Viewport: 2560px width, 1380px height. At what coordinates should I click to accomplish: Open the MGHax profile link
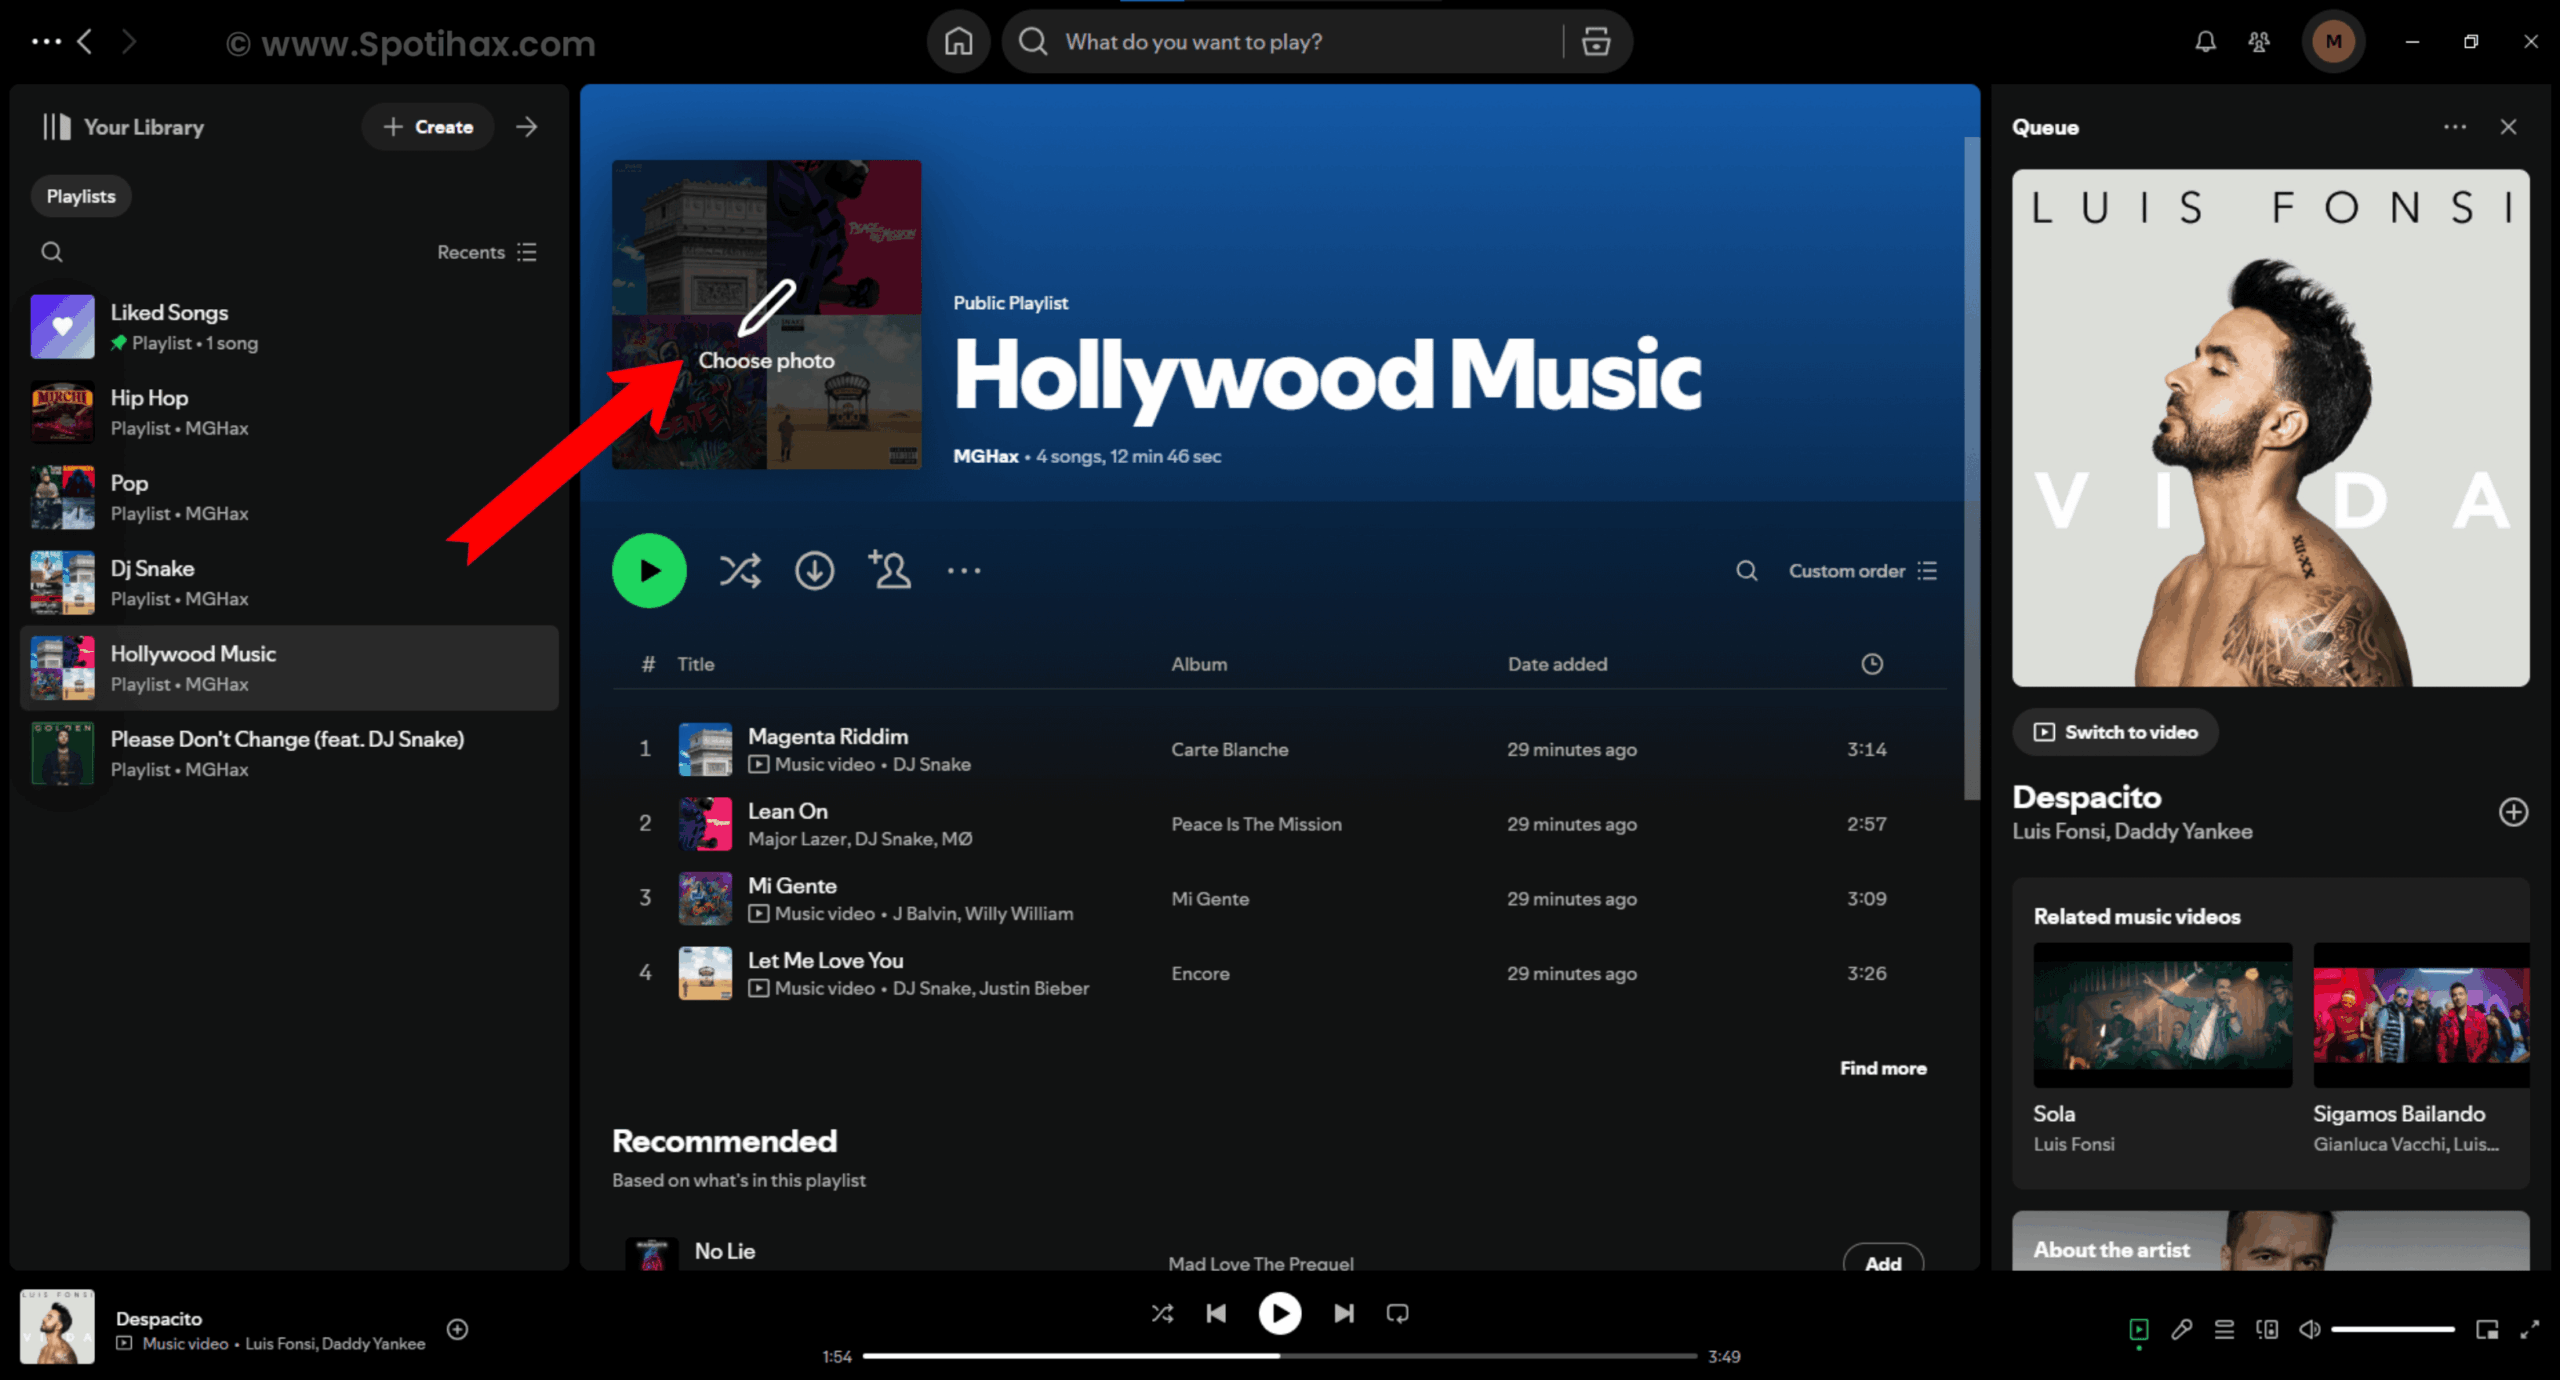click(x=985, y=456)
